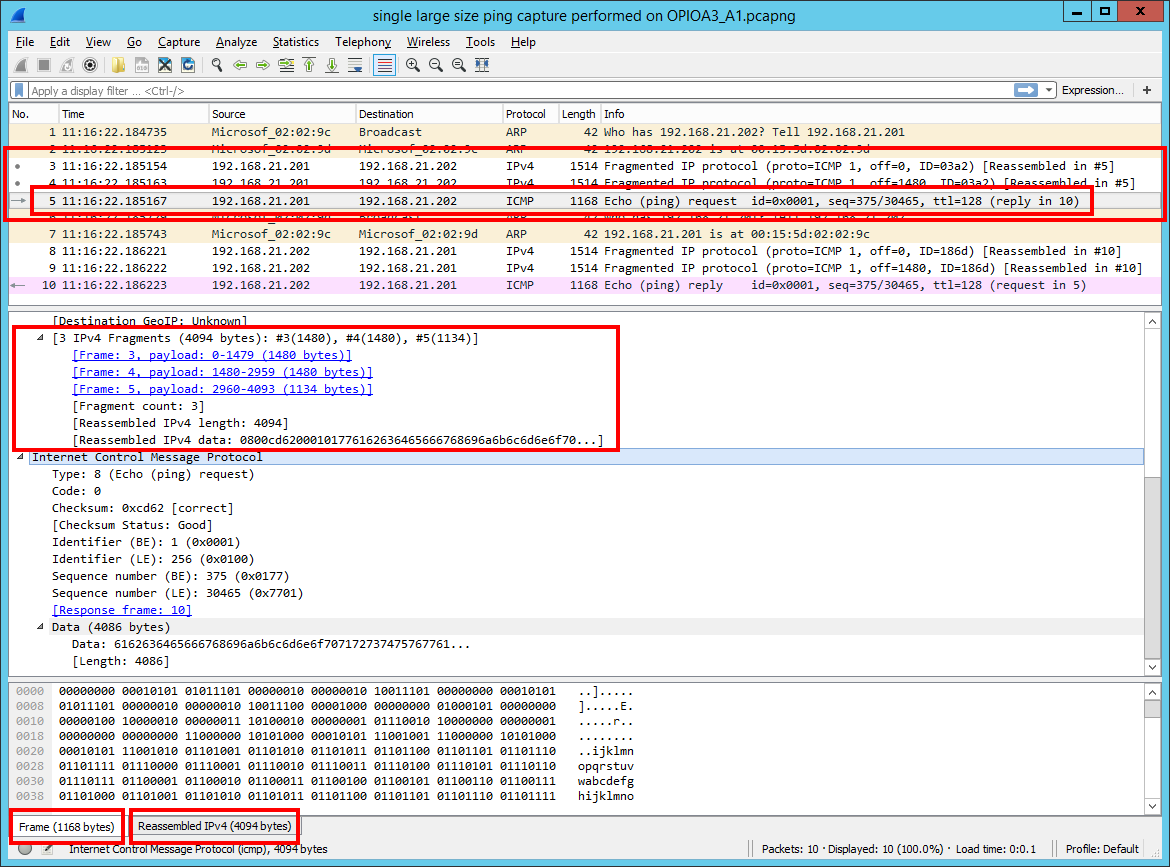Add a filter button with plus icon

[x=1147, y=90]
